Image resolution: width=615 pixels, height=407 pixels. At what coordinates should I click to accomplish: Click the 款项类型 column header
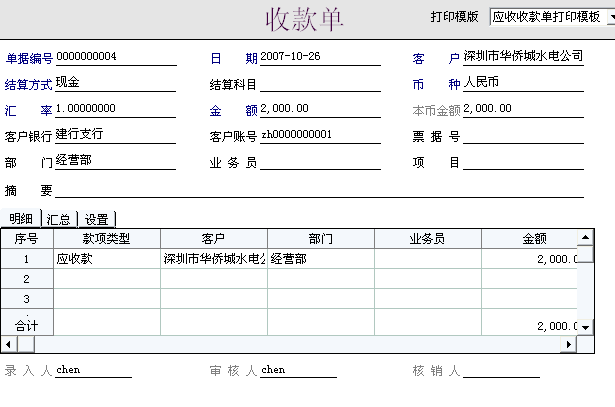107,238
